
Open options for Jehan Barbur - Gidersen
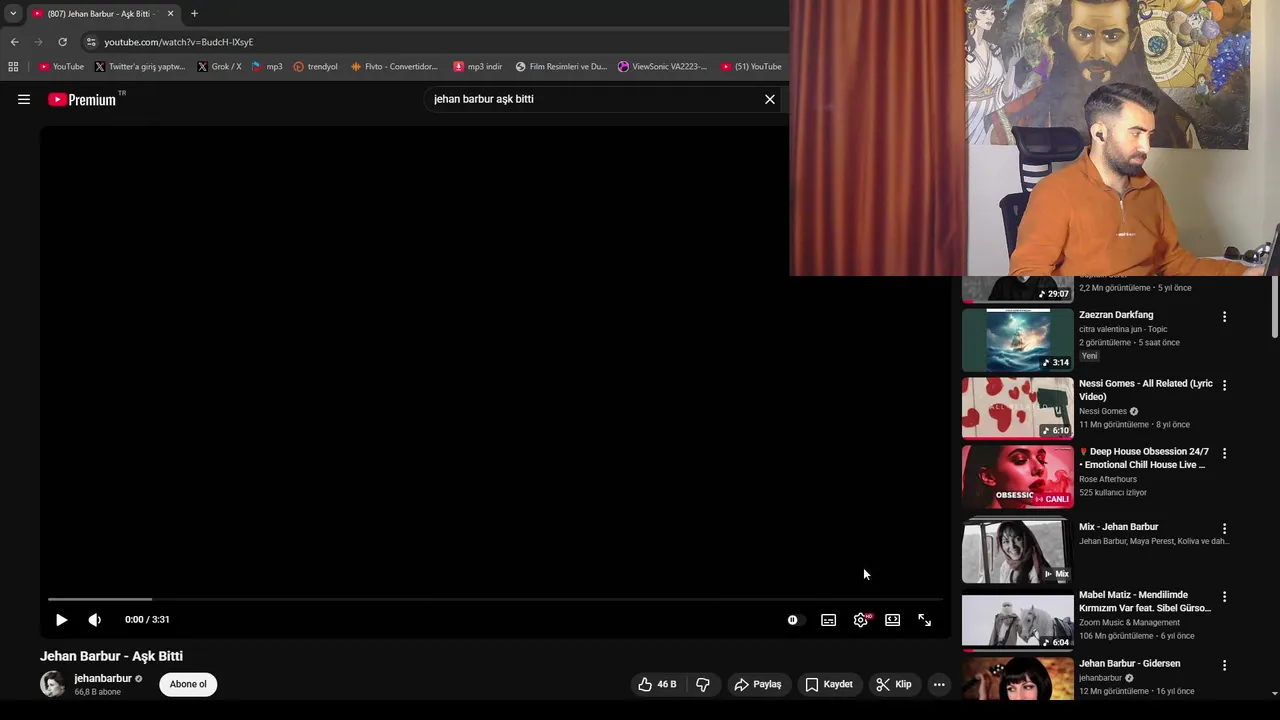[x=1224, y=665]
